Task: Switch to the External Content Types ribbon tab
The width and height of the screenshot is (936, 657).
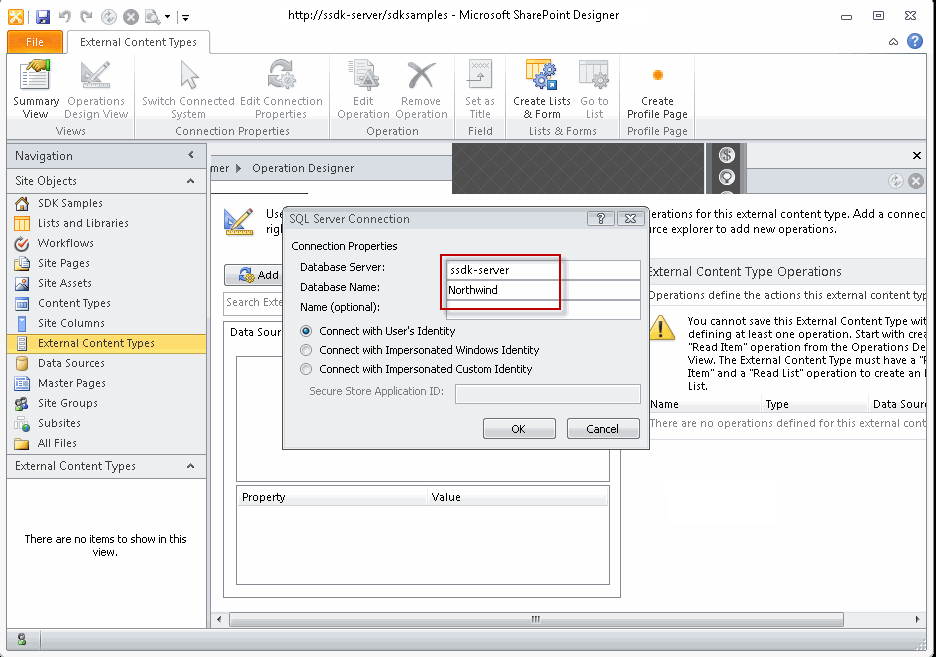Action: 138,42
